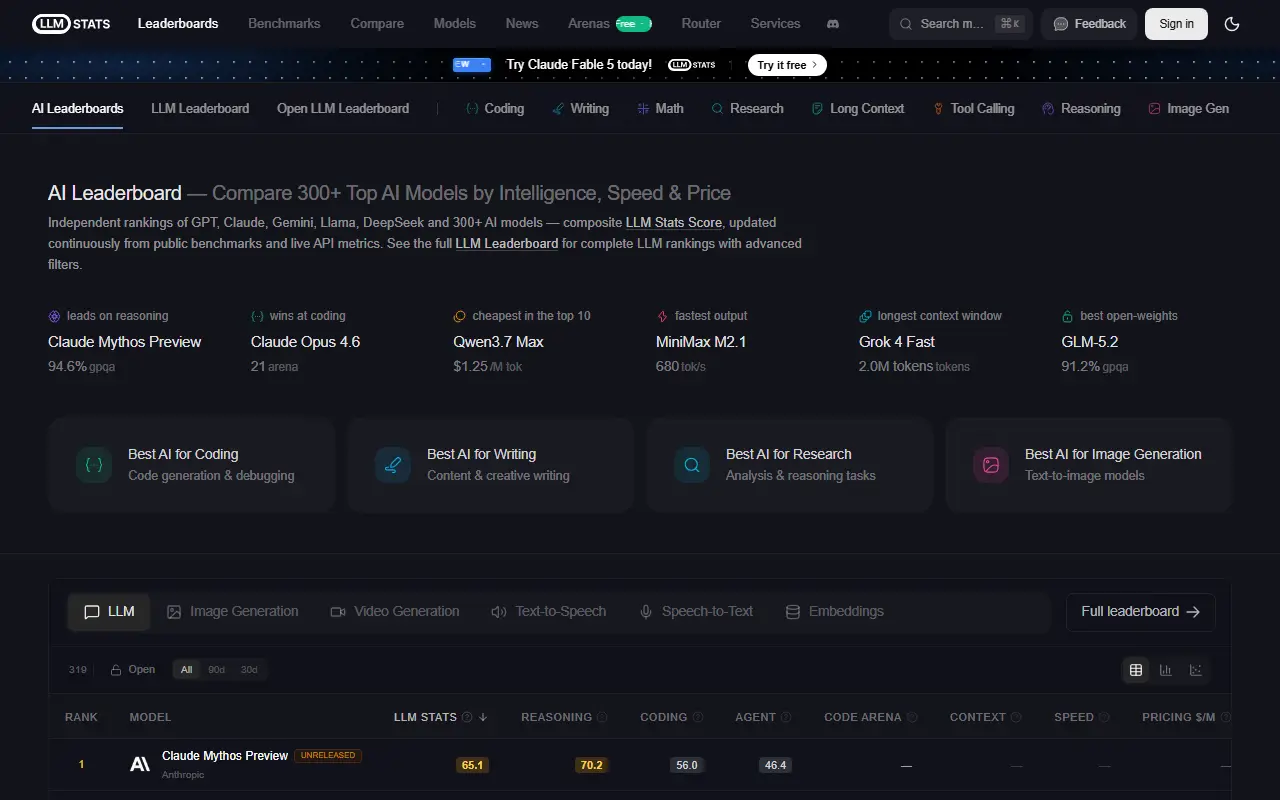Image resolution: width=1280 pixels, height=800 pixels.
Task: Click the info icon next to CODE ARENA column
Action: coord(912,717)
